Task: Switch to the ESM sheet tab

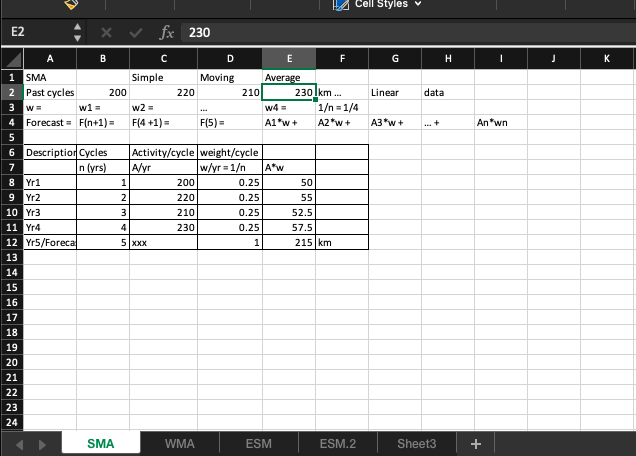Action: [x=258, y=444]
